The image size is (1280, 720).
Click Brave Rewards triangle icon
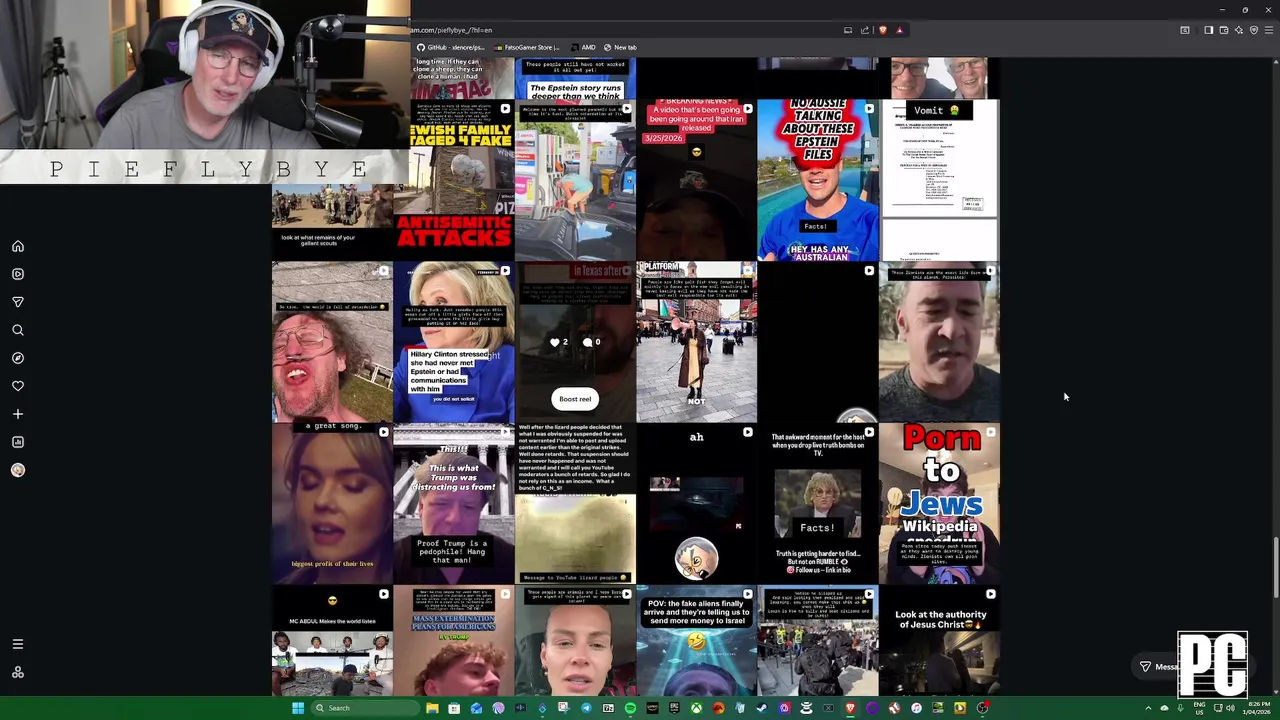pos(899,30)
